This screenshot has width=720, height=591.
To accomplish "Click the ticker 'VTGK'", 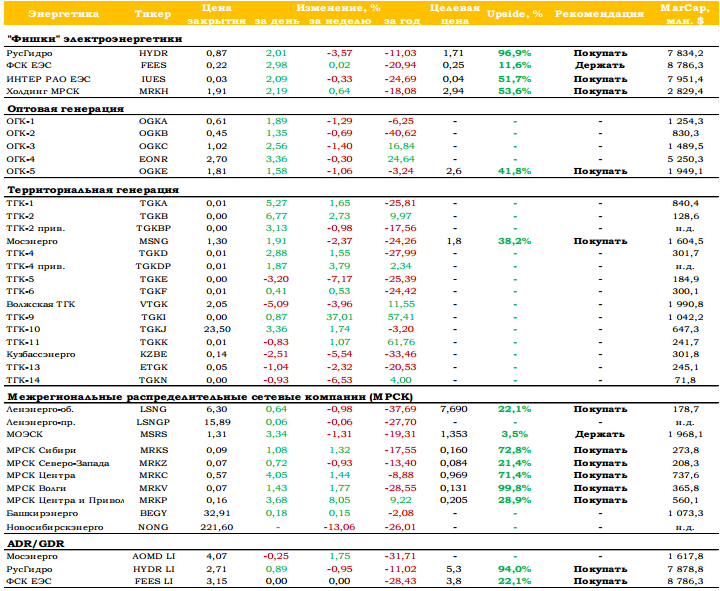I will [x=153, y=304].
